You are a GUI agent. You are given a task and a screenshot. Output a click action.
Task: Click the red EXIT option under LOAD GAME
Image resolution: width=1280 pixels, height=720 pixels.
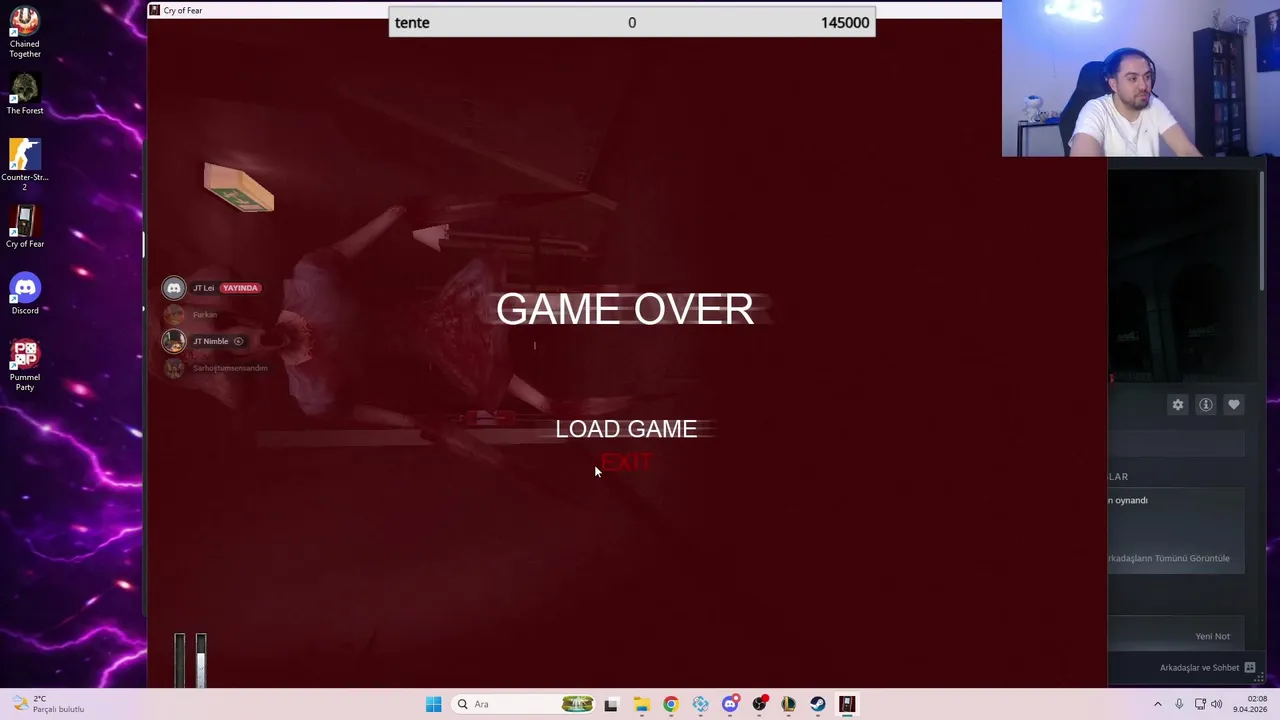click(627, 461)
